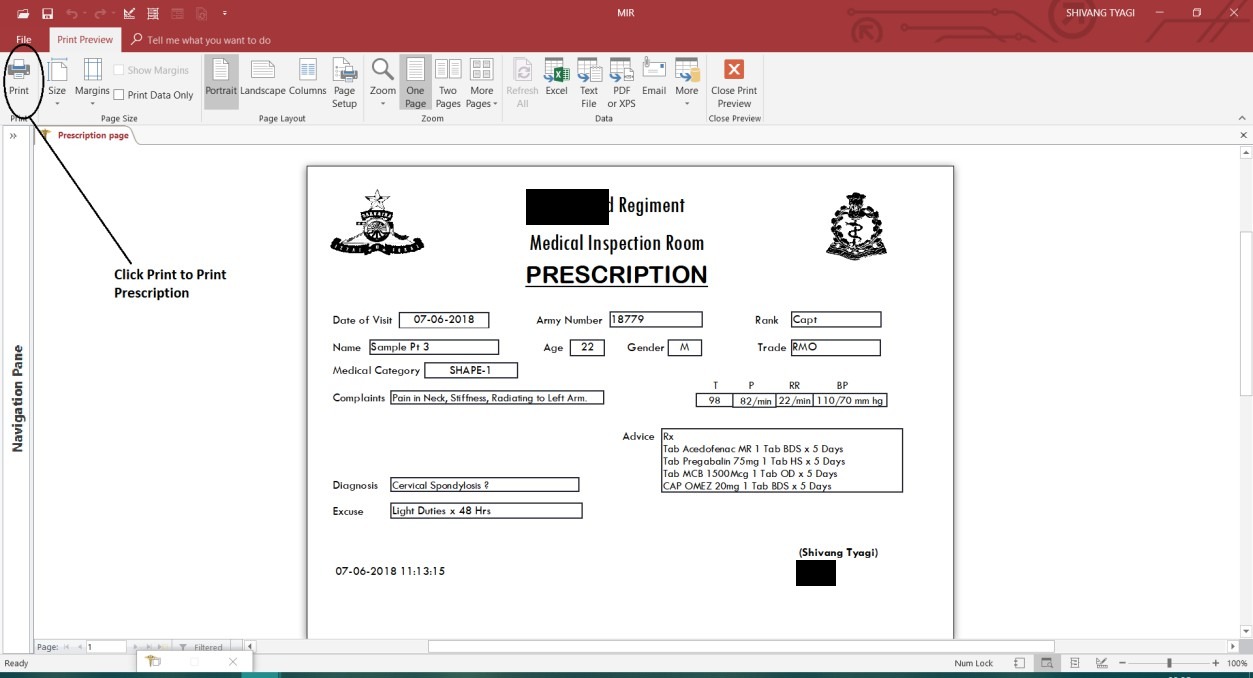Open the File menu

tap(24, 40)
